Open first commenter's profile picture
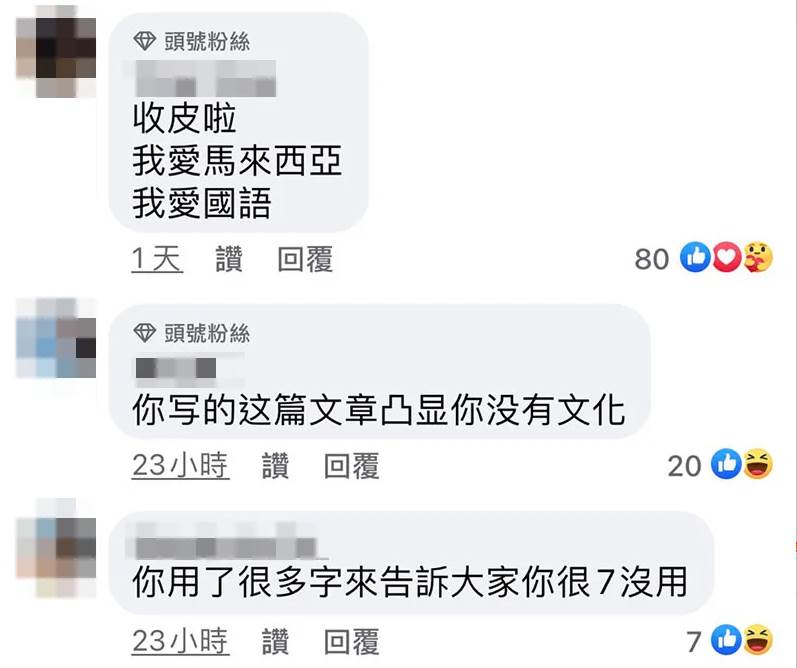797x668 pixels. pyautogui.click(x=56, y=52)
